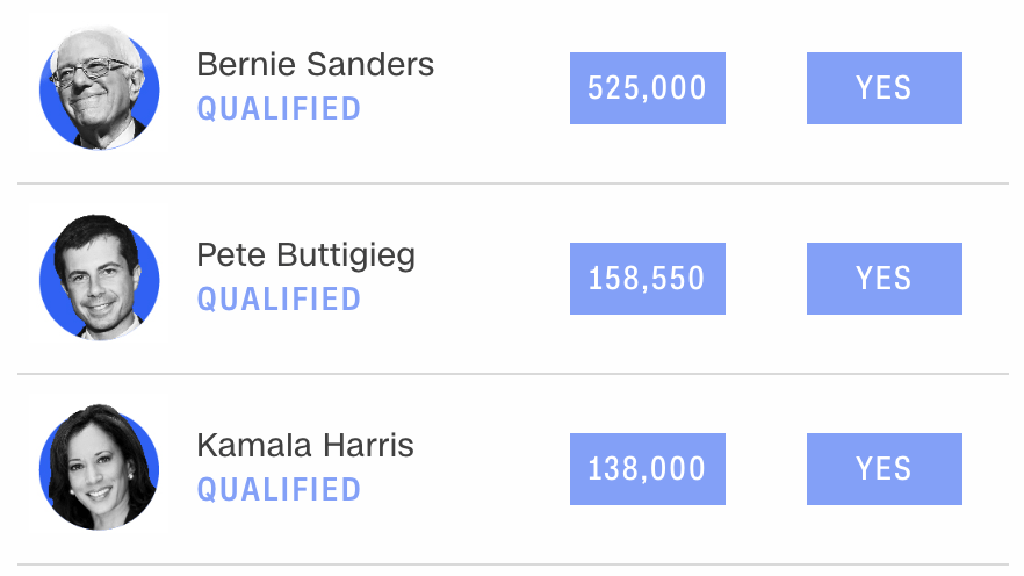
Task: Click Pete Buttigieg's portrait photo
Action: point(99,278)
